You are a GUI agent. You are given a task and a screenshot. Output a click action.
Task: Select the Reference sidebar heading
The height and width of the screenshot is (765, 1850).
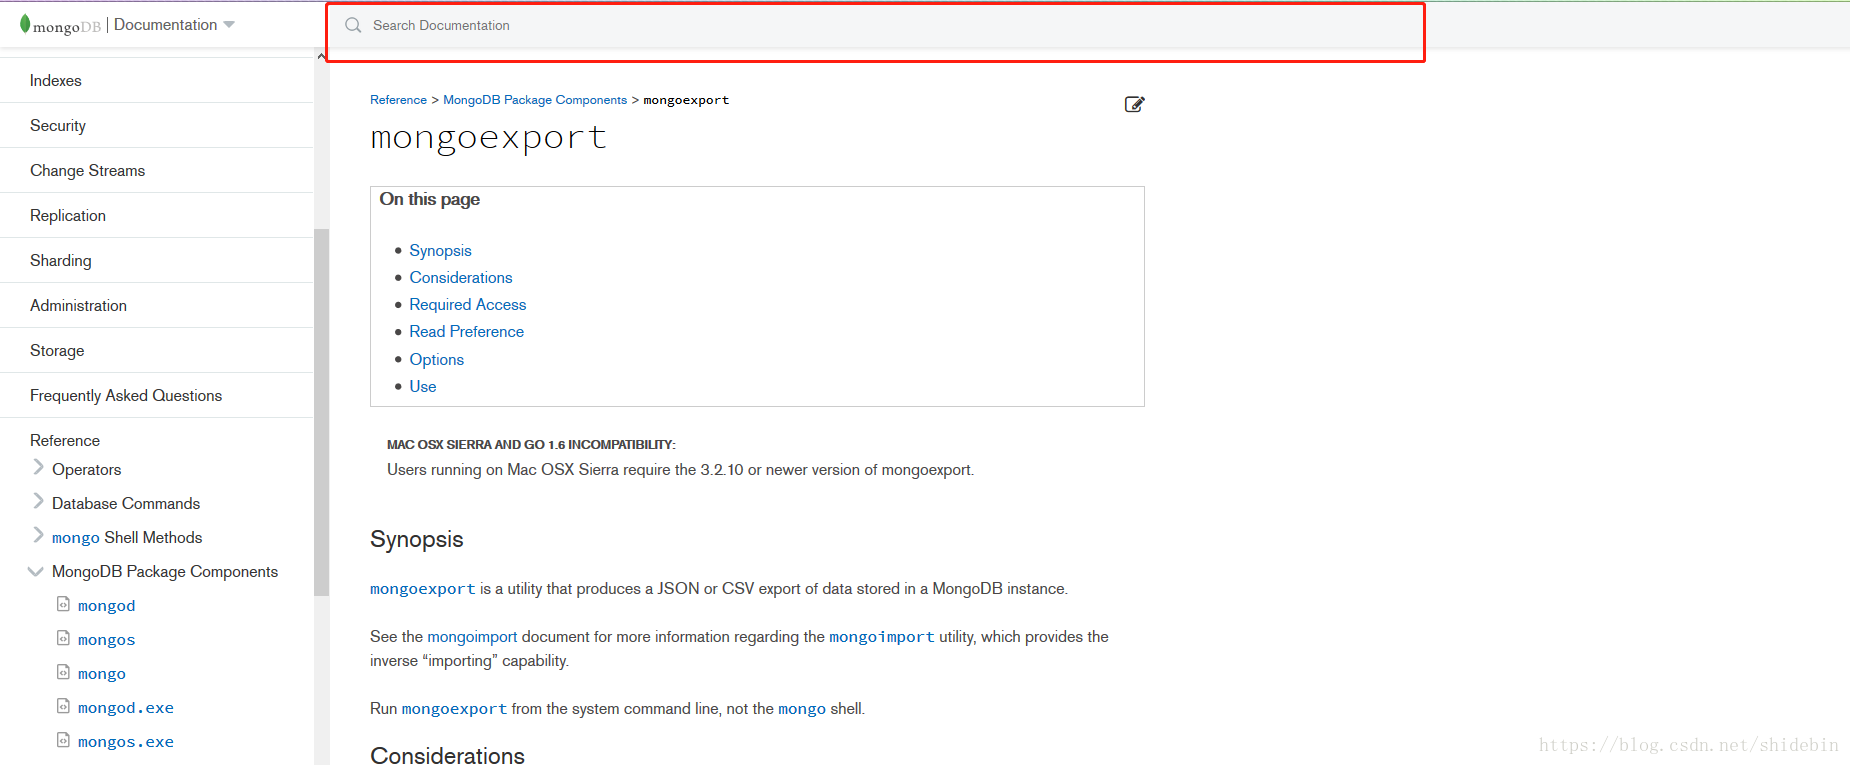coord(65,441)
